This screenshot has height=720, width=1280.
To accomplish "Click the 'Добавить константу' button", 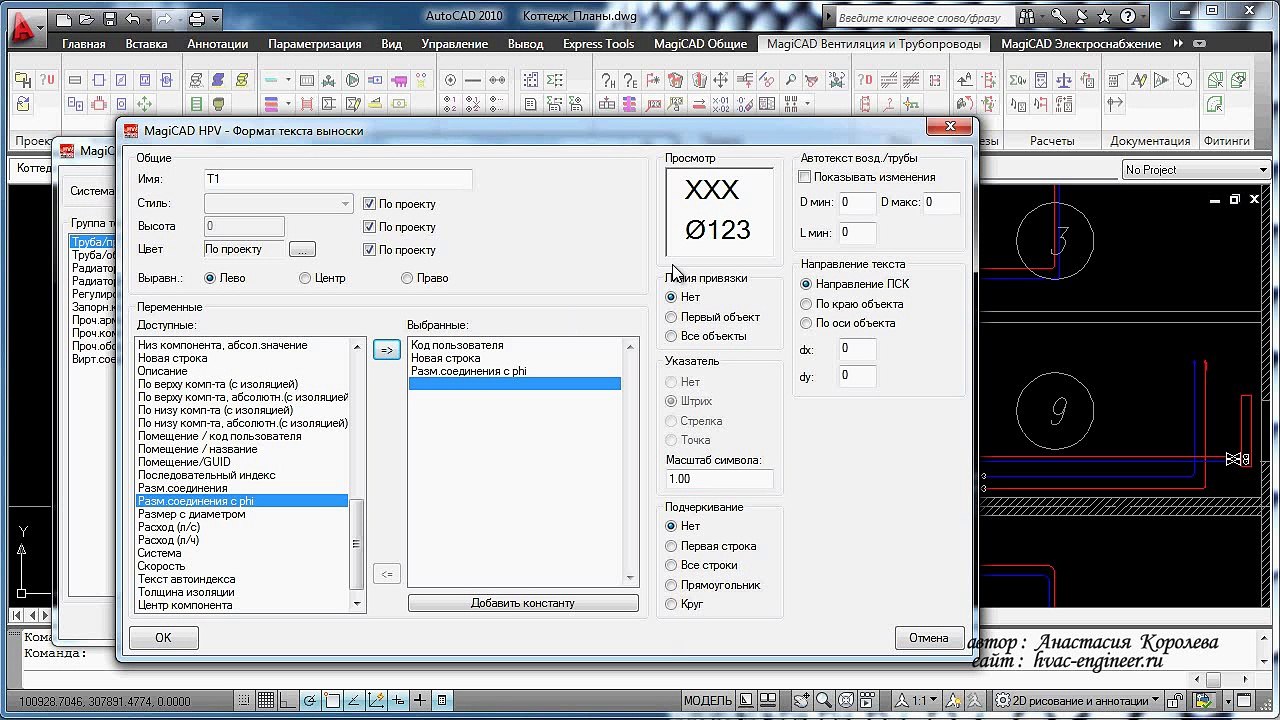I will (x=523, y=603).
